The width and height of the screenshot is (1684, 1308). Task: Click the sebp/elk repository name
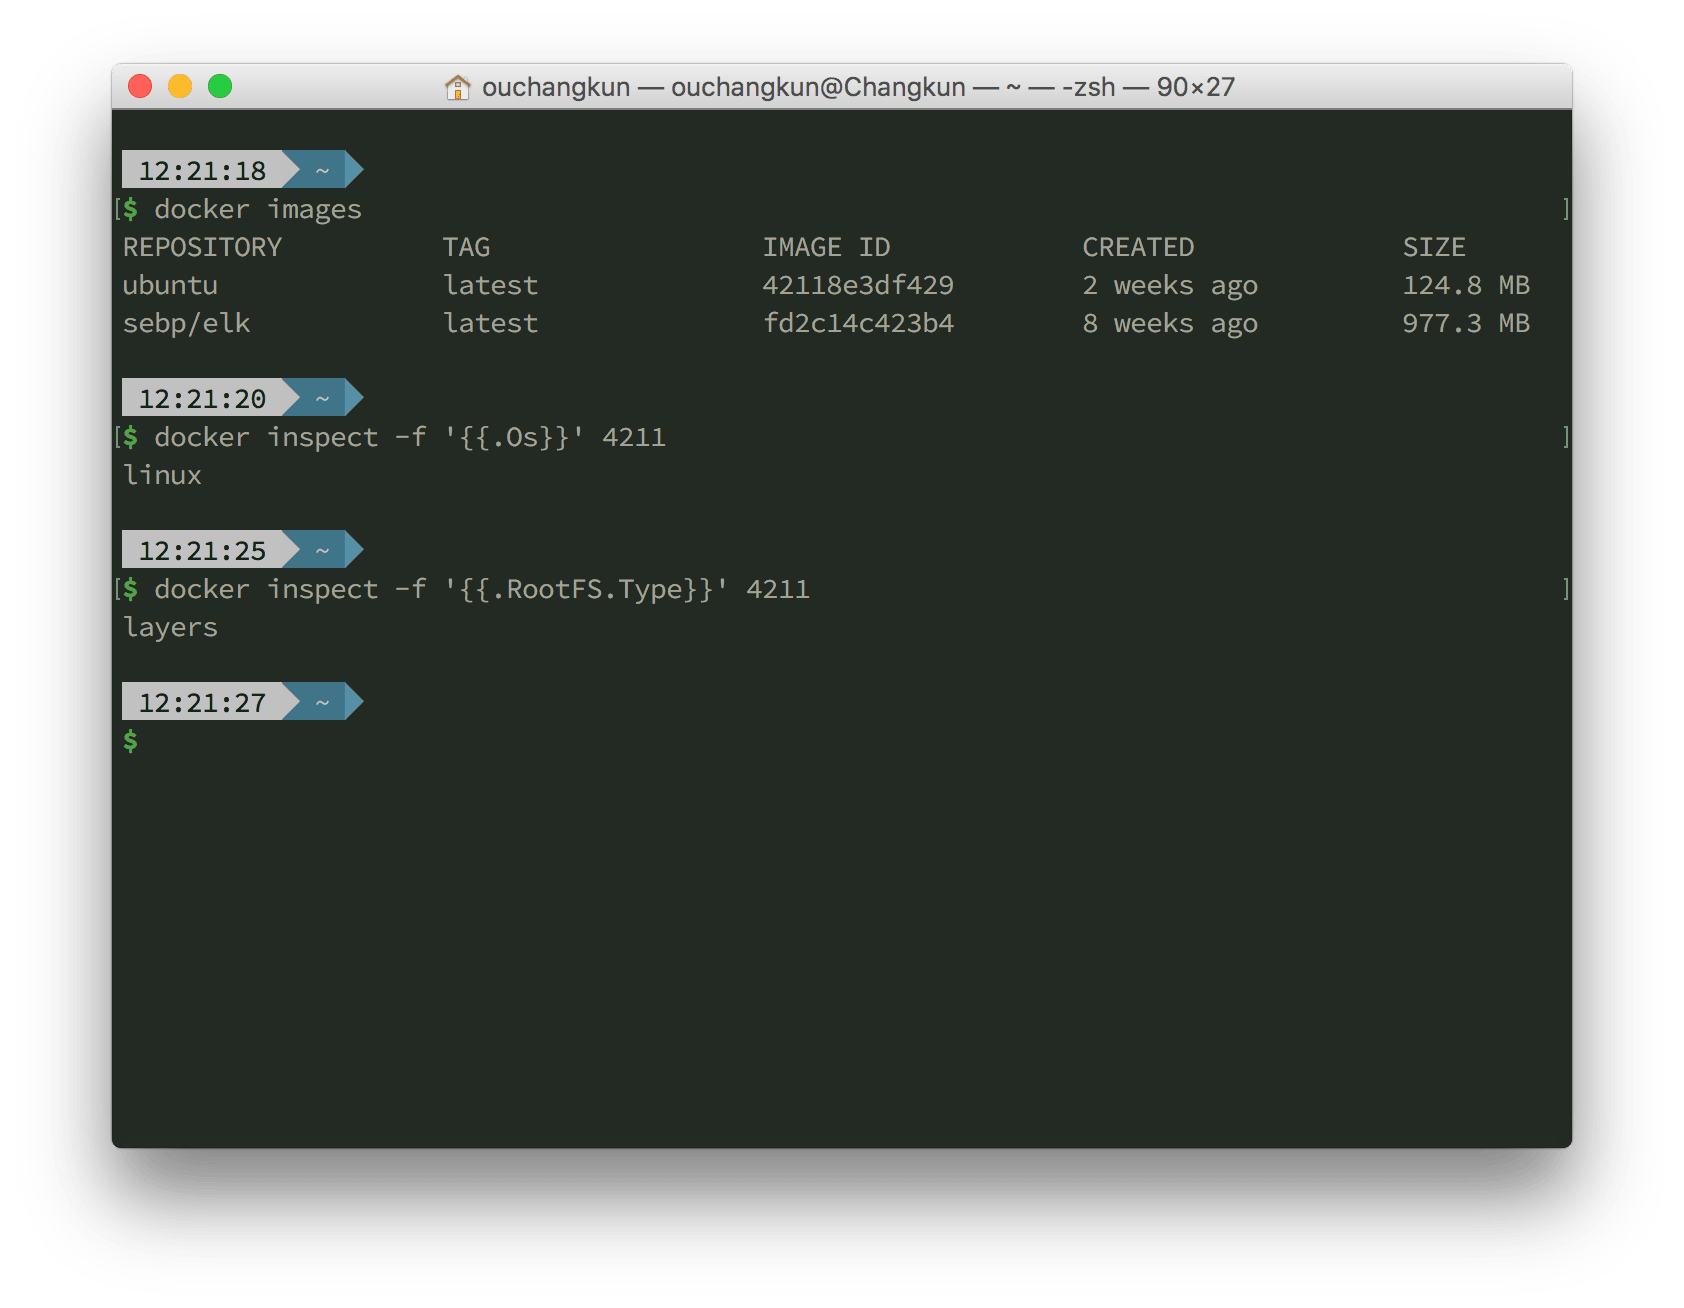coord(186,323)
